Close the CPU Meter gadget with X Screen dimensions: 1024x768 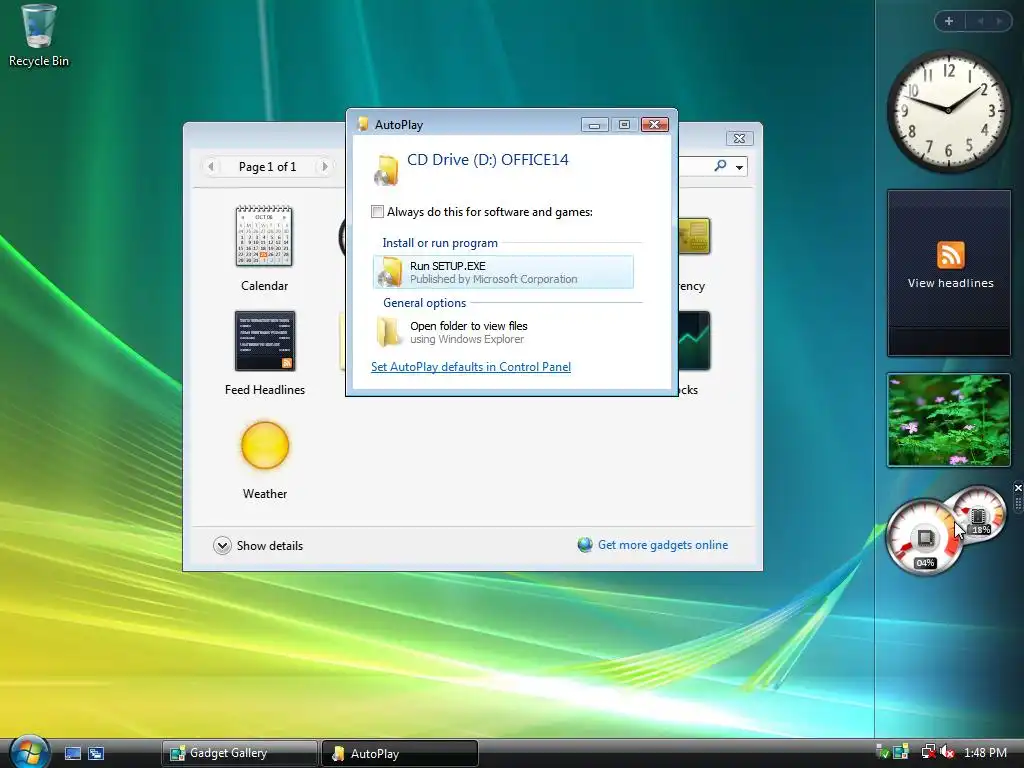[x=1017, y=488]
